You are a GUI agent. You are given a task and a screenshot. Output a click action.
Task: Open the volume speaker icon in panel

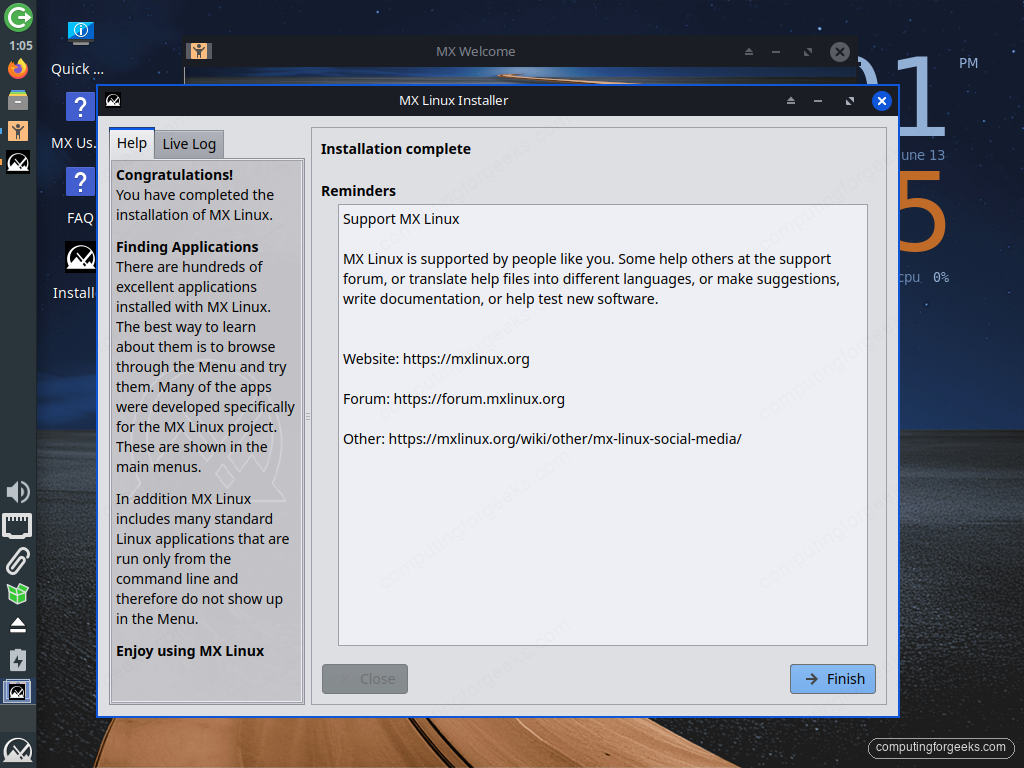pyautogui.click(x=18, y=492)
